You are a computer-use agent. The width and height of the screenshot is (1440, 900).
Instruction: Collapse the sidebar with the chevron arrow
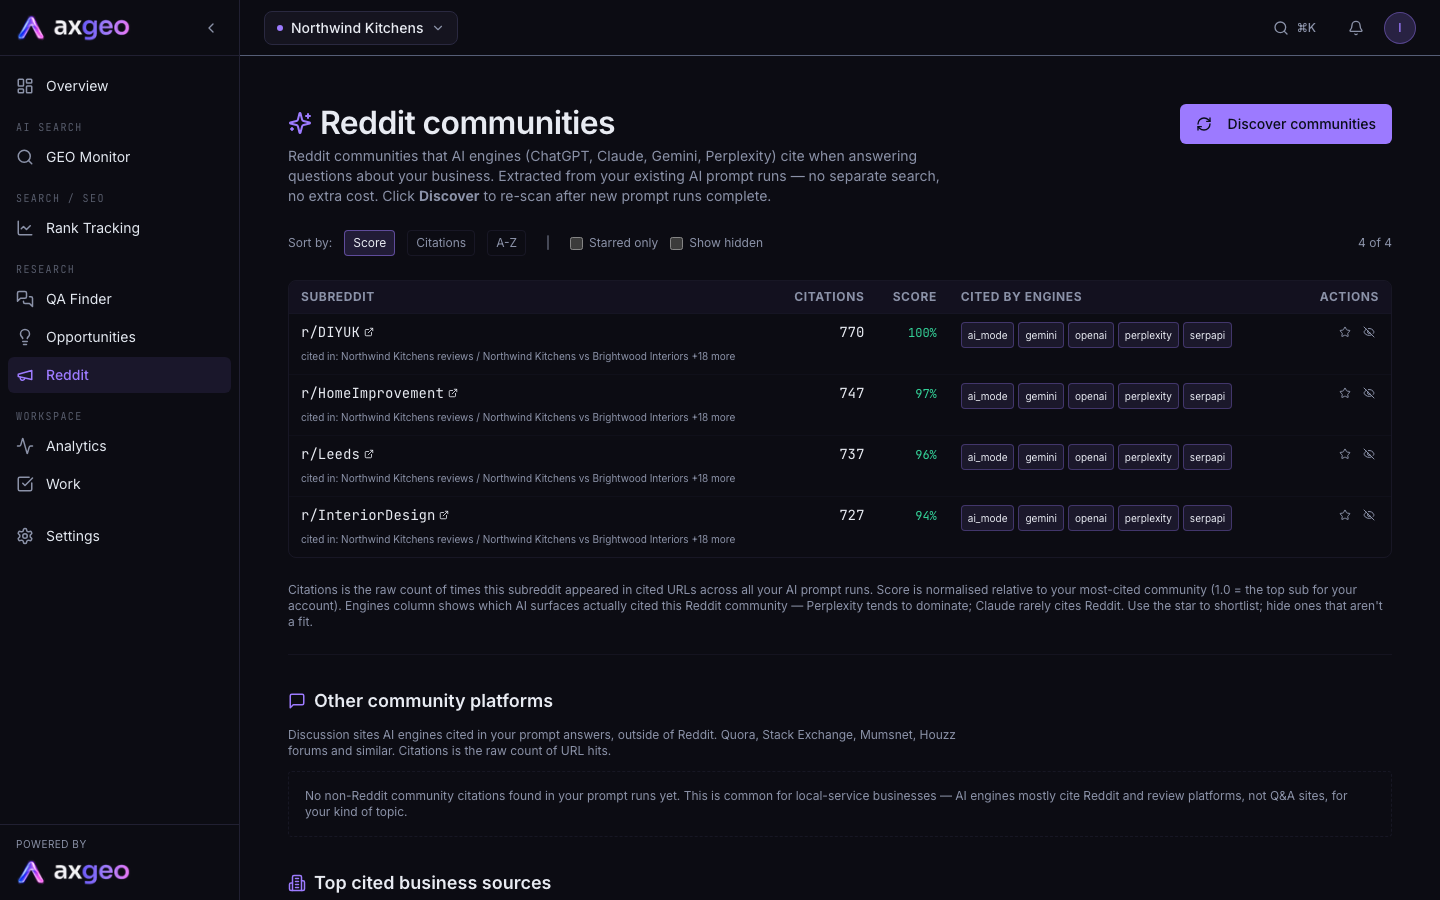[211, 28]
